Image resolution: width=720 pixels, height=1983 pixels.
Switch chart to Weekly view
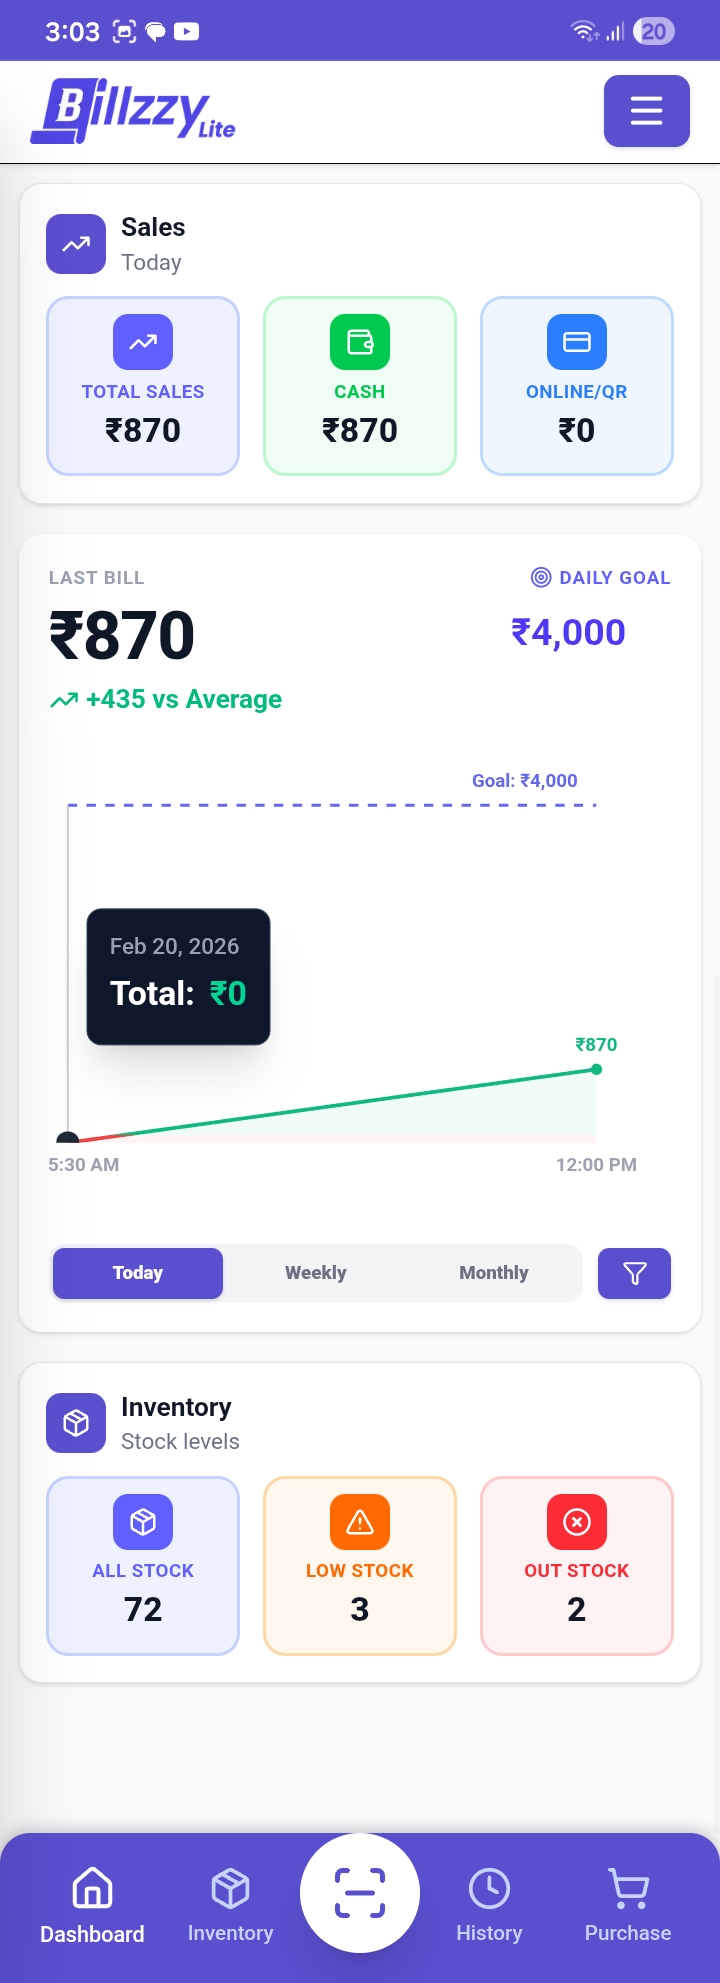point(316,1273)
